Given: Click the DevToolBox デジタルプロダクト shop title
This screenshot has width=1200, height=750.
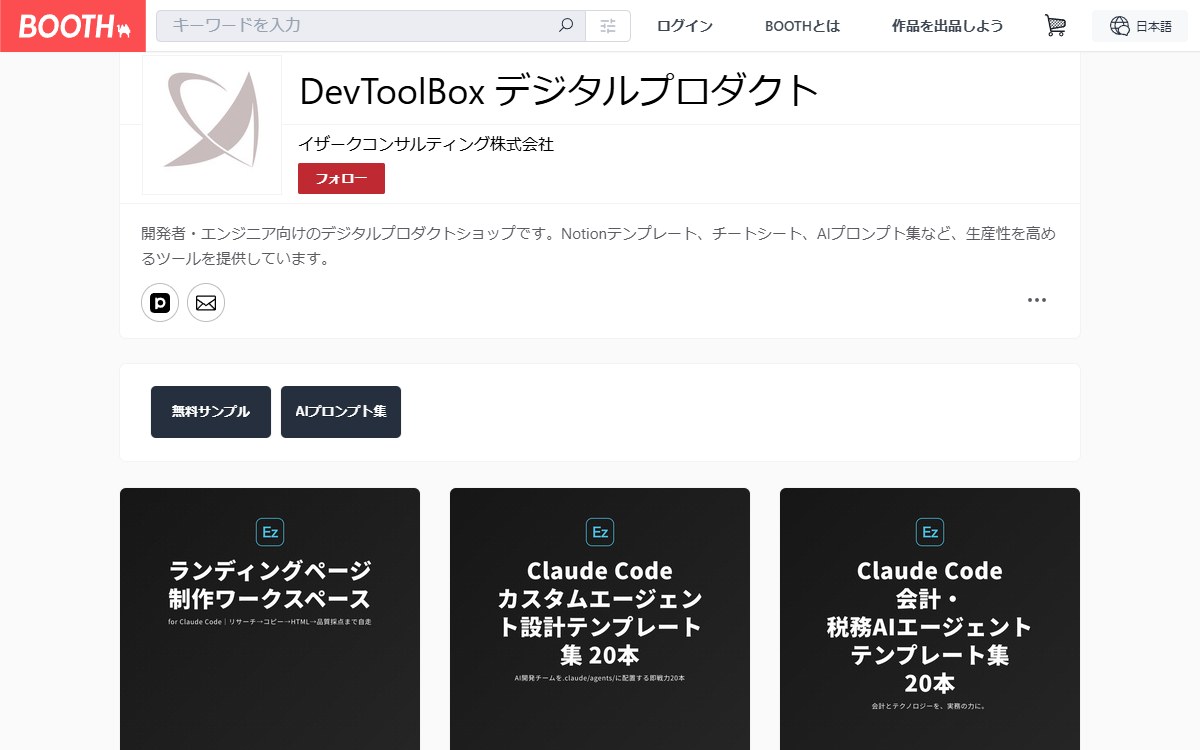Looking at the screenshot, I should pyautogui.click(x=559, y=91).
